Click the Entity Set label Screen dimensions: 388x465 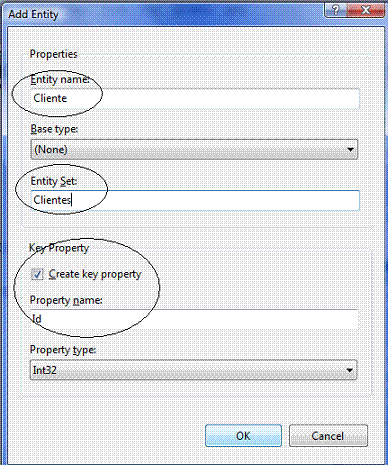pos(54,181)
